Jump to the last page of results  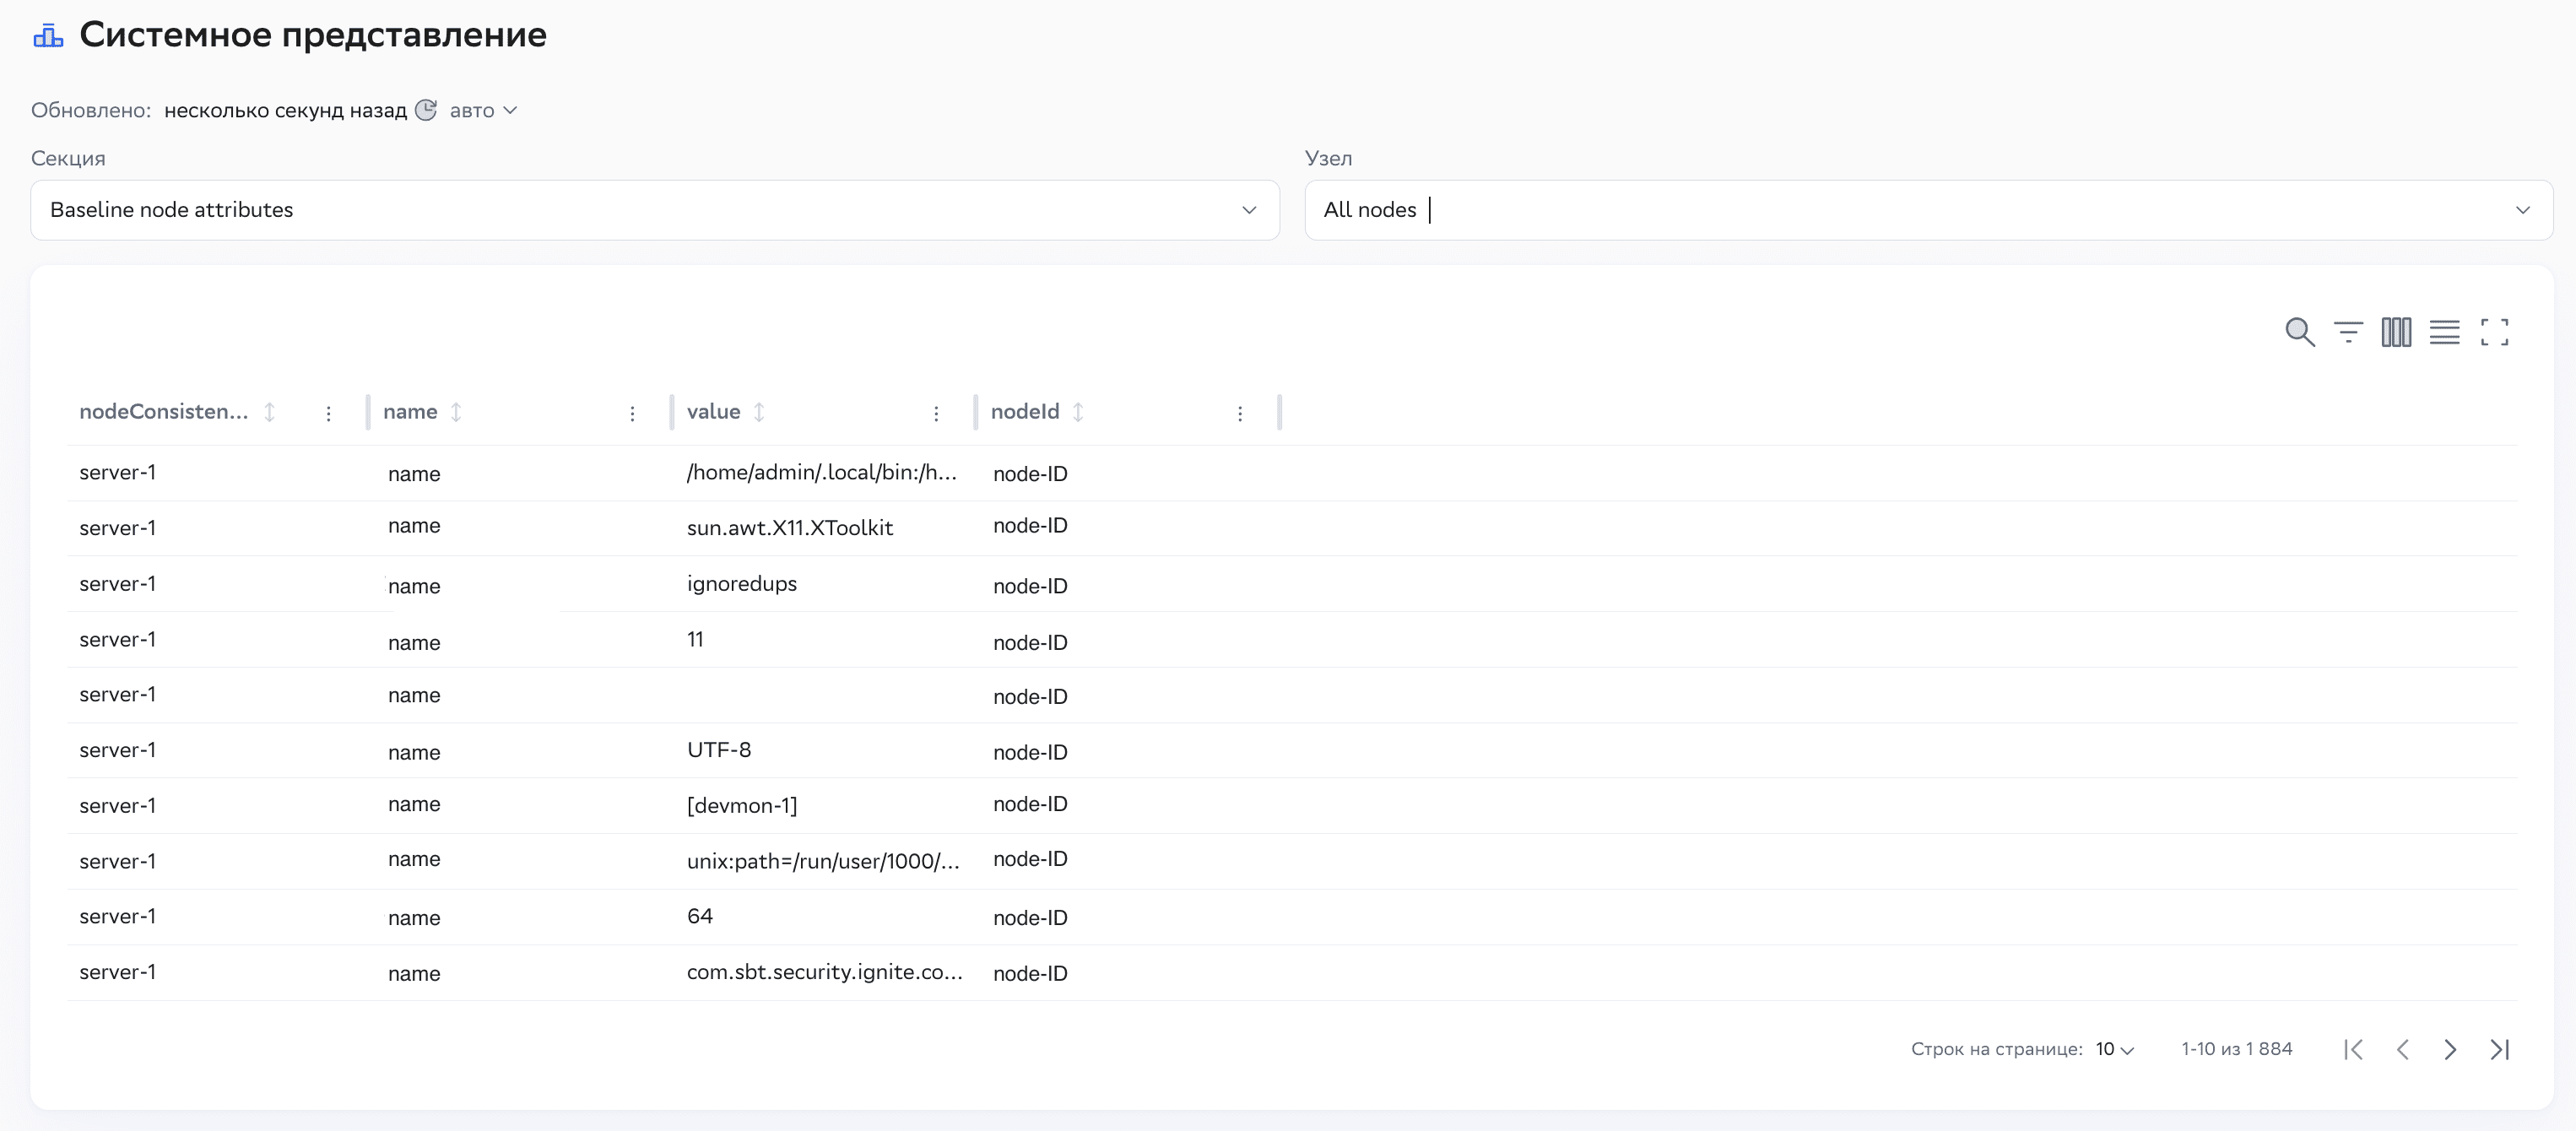click(x=2500, y=1049)
